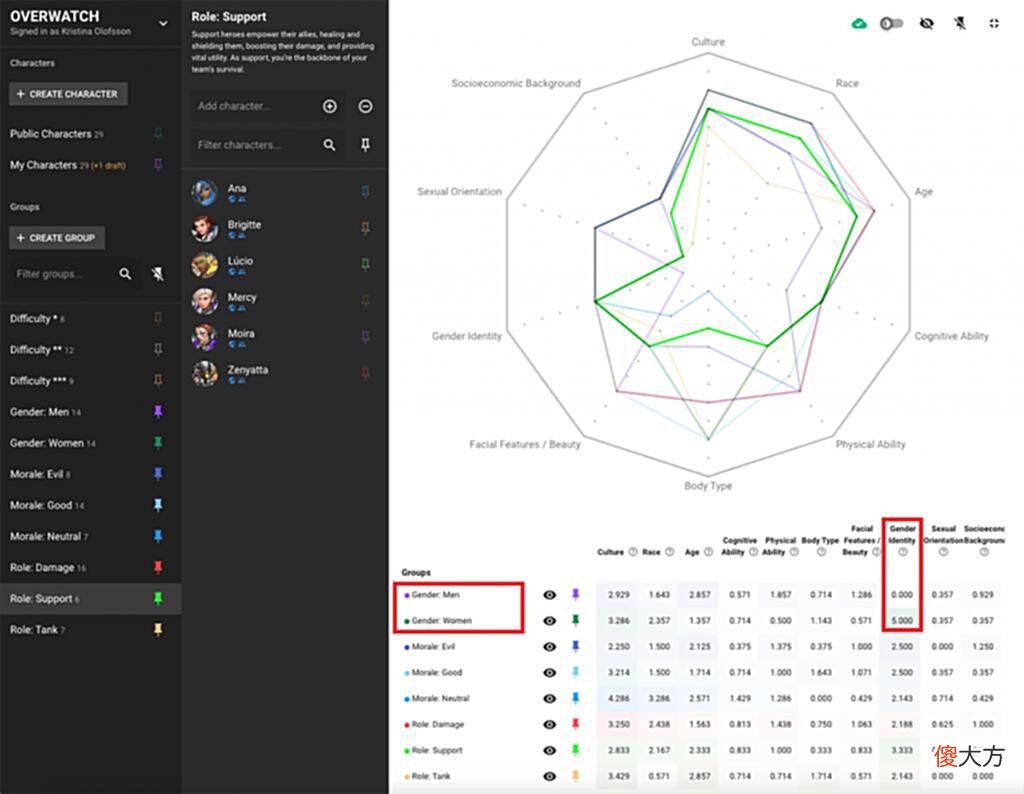This screenshot has width=1024, height=794.
Task: Select the character Ana
Action: (236, 188)
